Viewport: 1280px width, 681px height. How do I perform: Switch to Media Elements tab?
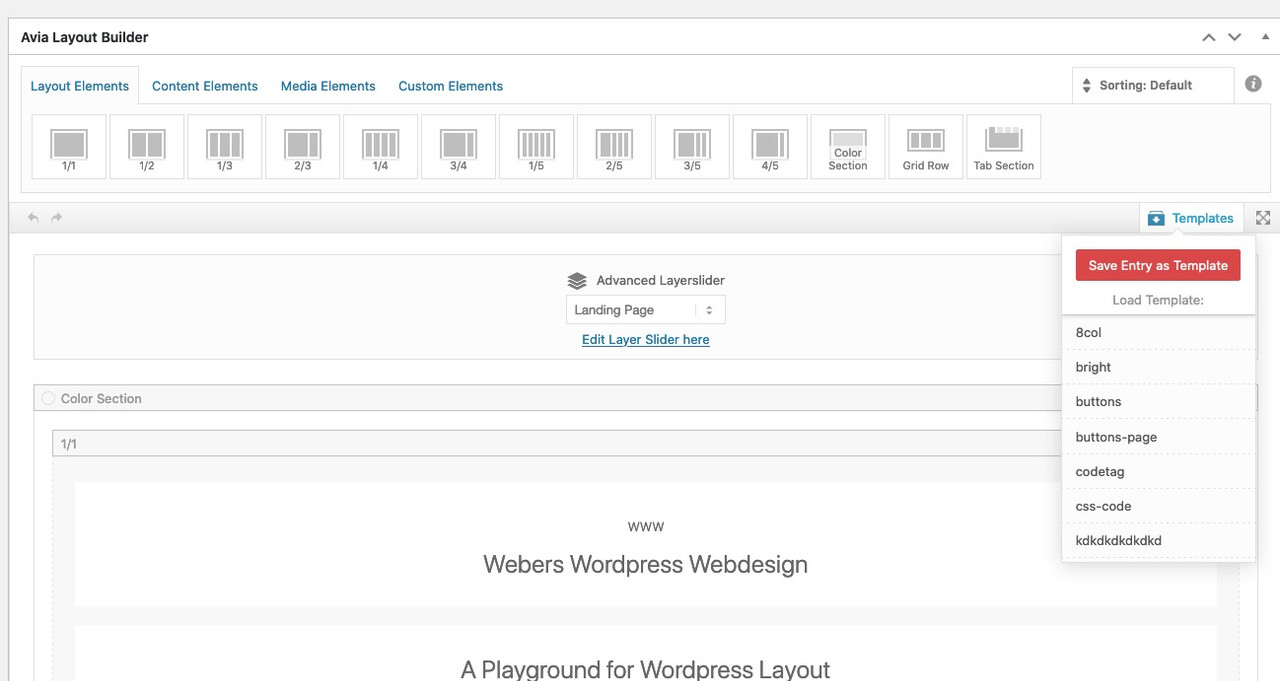(x=328, y=86)
